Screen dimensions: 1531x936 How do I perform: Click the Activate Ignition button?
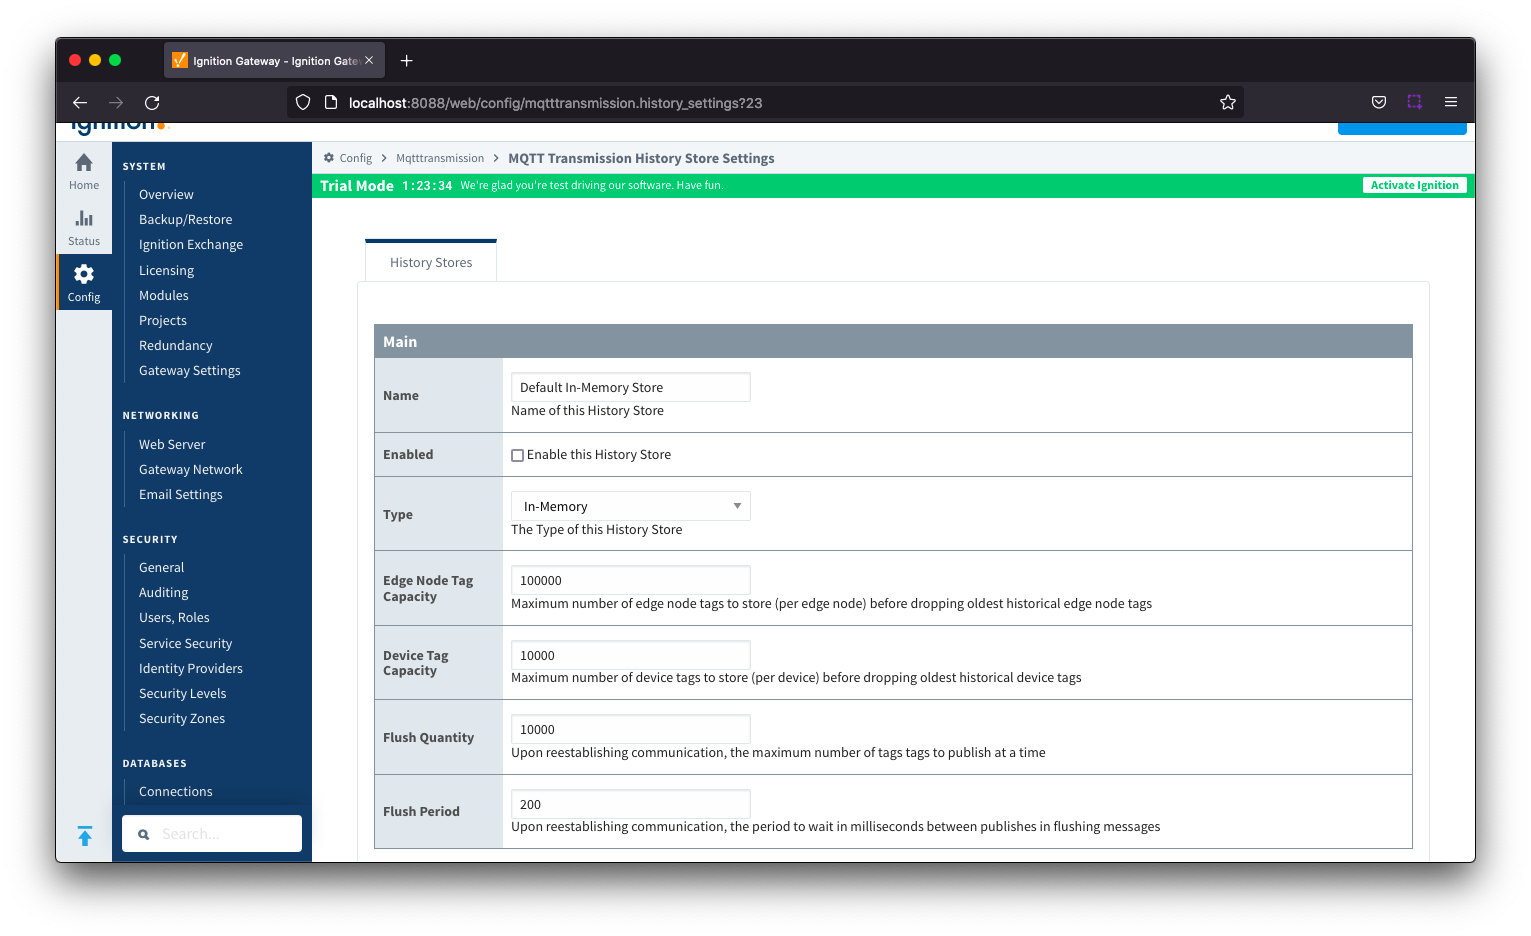[x=1414, y=185]
